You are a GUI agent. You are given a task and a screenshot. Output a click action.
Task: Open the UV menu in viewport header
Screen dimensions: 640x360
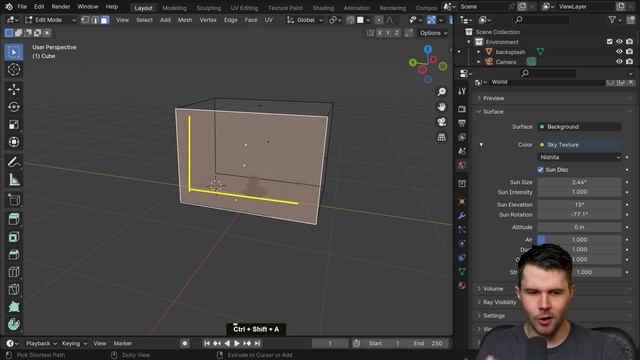point(269,20)
